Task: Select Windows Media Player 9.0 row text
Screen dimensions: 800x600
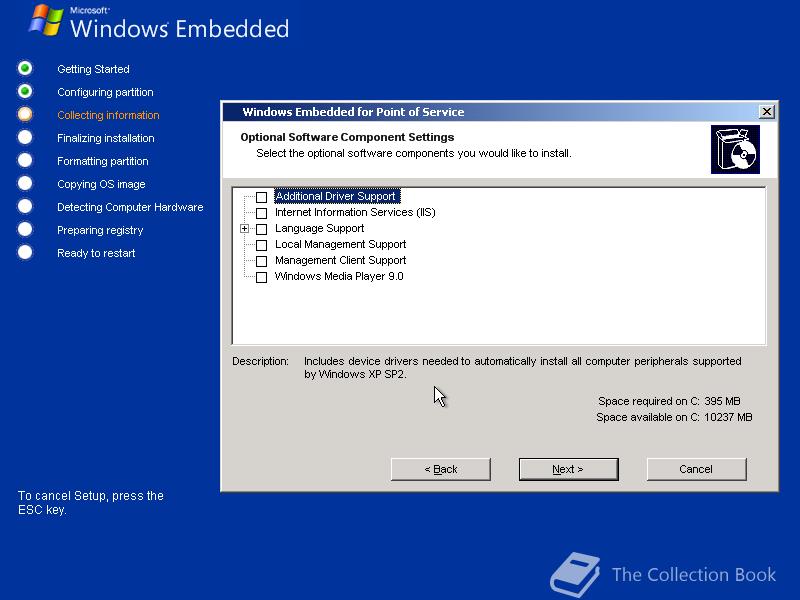Action: (x=339, y=277)
